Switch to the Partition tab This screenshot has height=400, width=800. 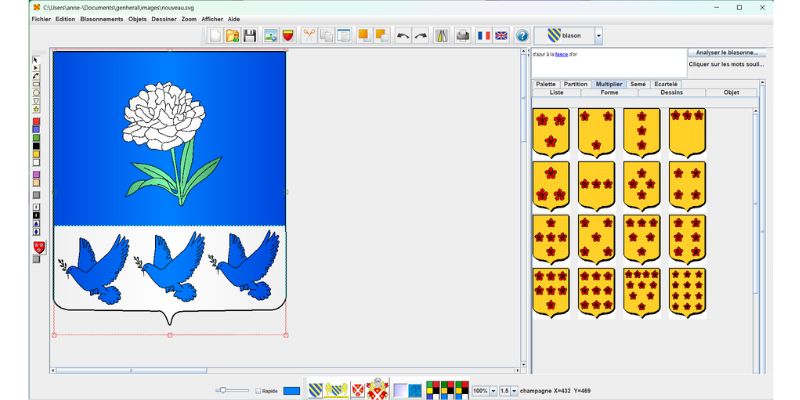pos(575,84)
